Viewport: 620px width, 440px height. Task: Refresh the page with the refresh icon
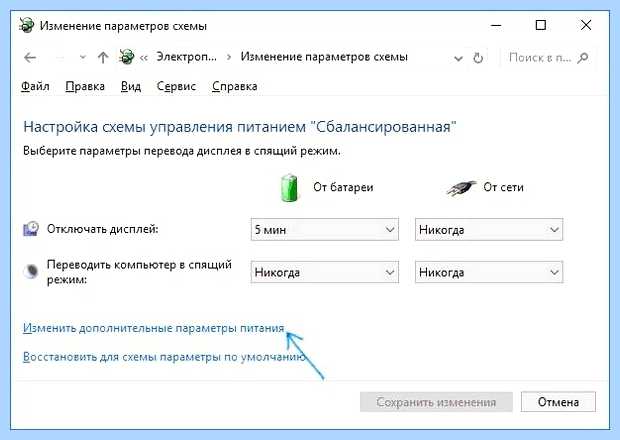(478, 58)
